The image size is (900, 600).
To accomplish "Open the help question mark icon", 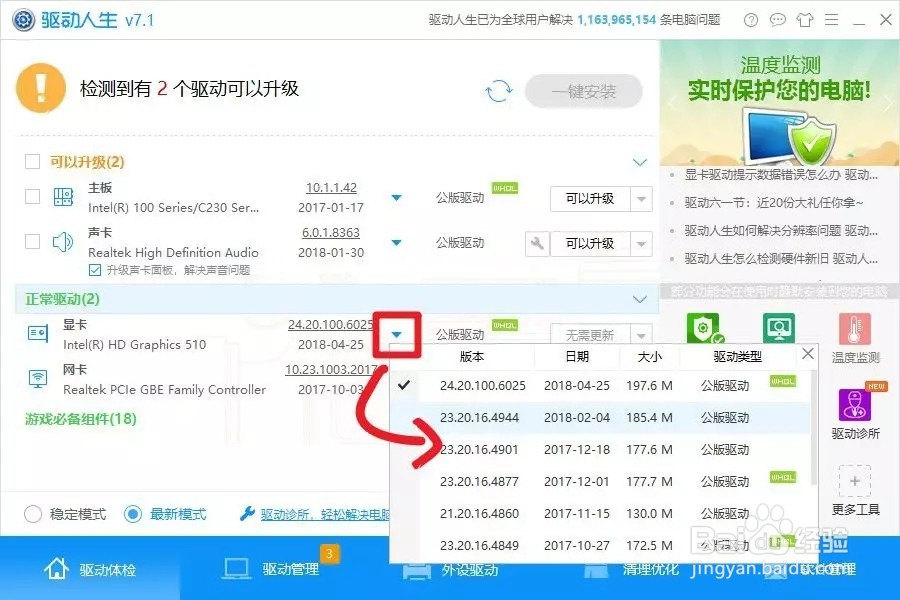I will click(x=750, y=20).
